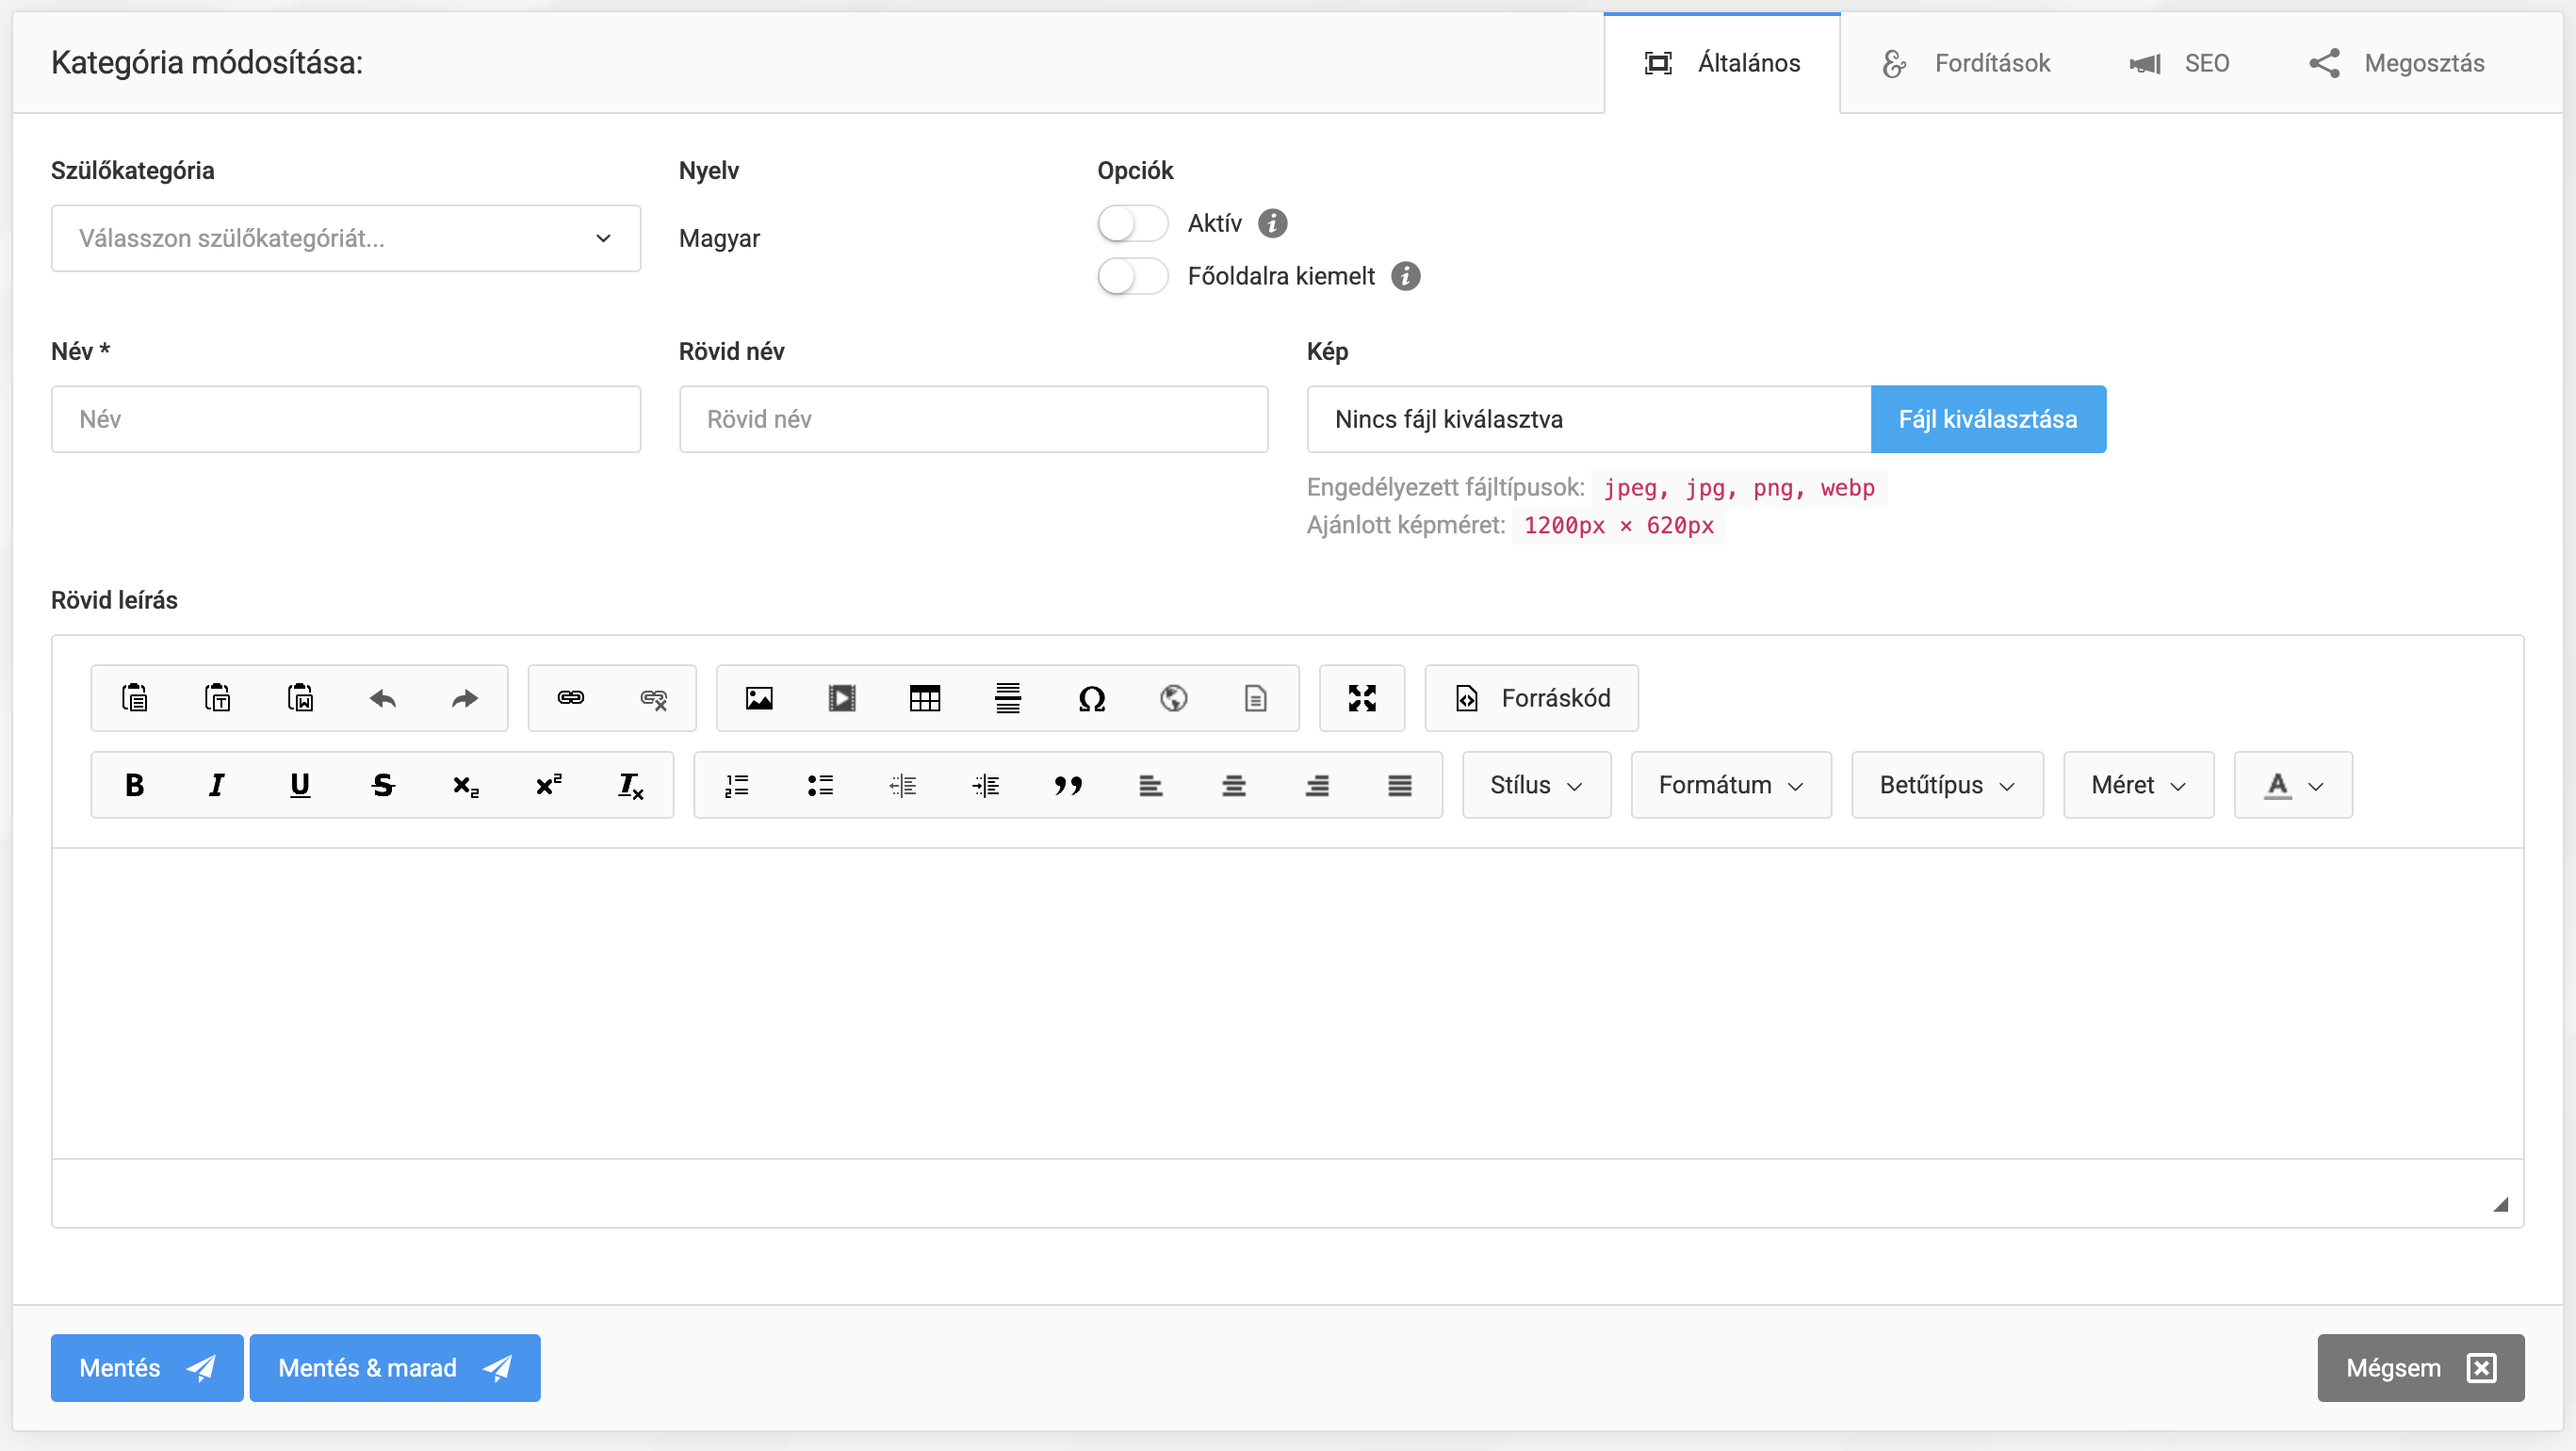Expand the Formátum dropdown
Viewport: 2576px width, 1451px height.
pyautogui.click(x=1730, y=785)
